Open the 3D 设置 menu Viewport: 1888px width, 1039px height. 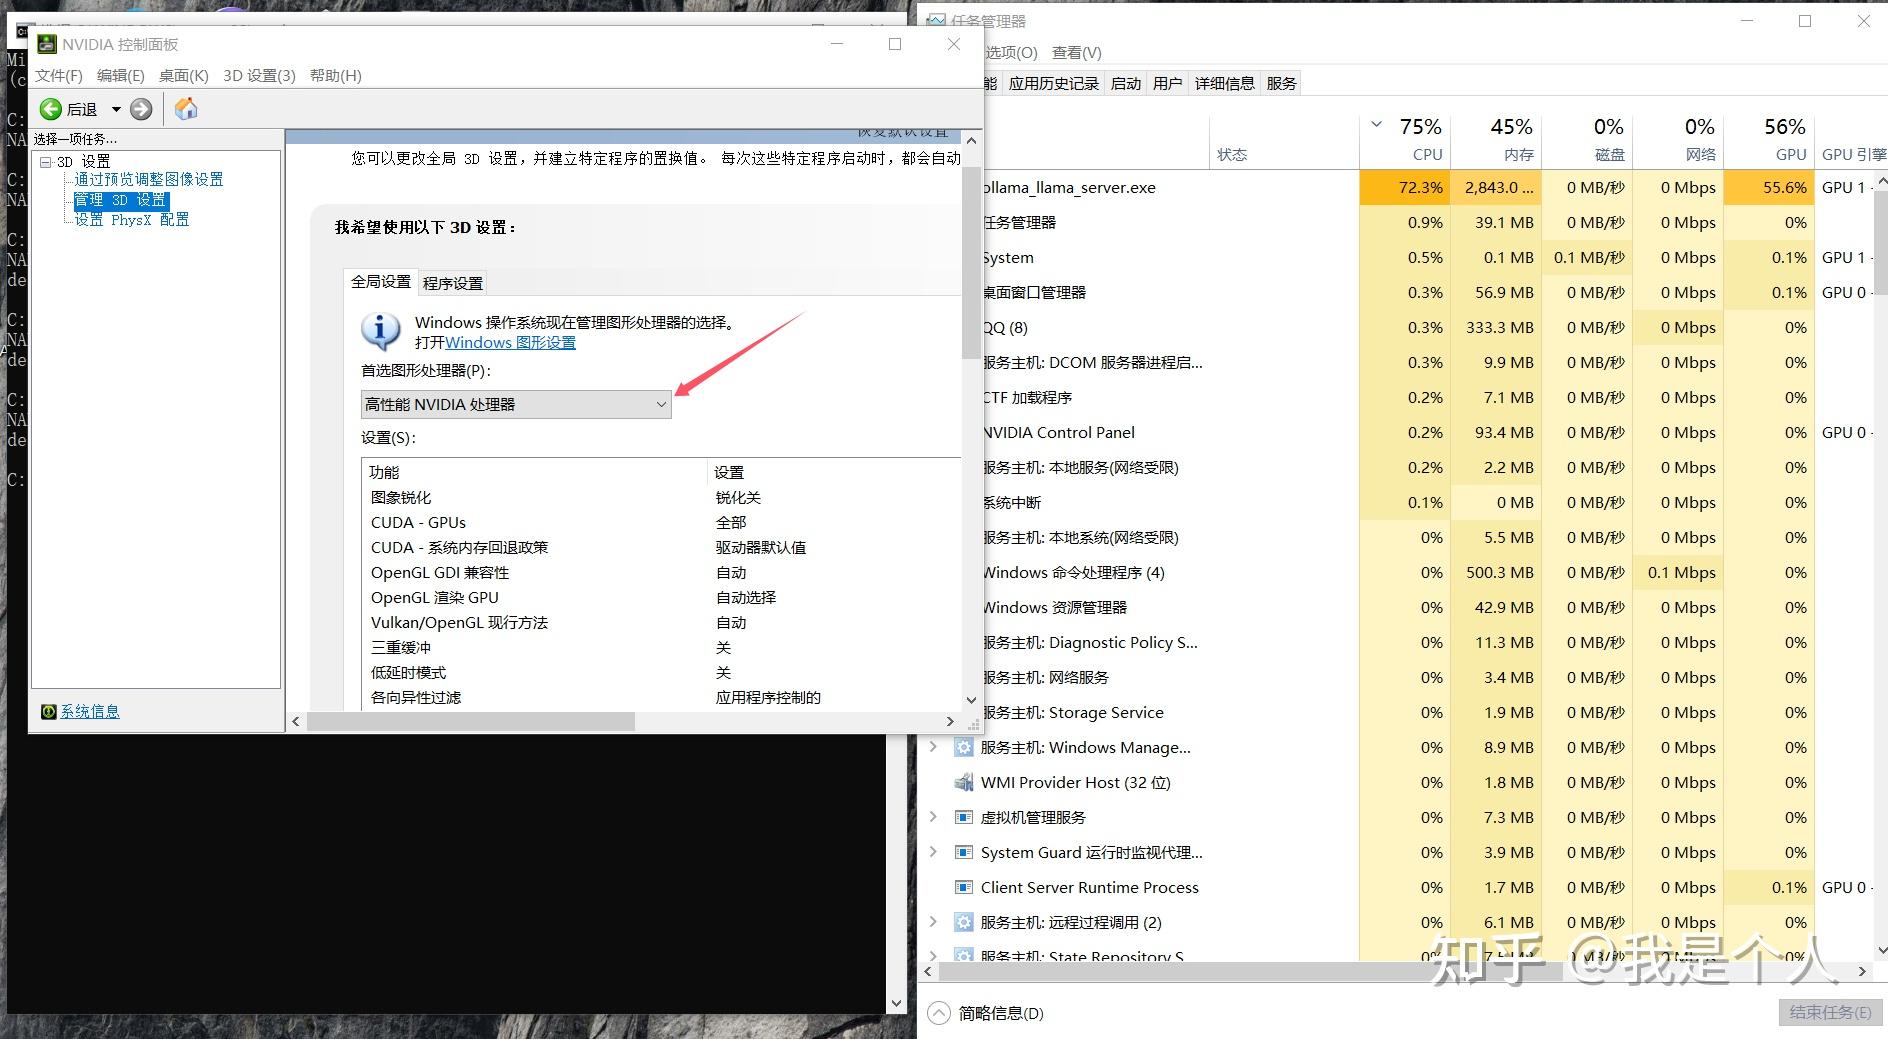(258, 75)
